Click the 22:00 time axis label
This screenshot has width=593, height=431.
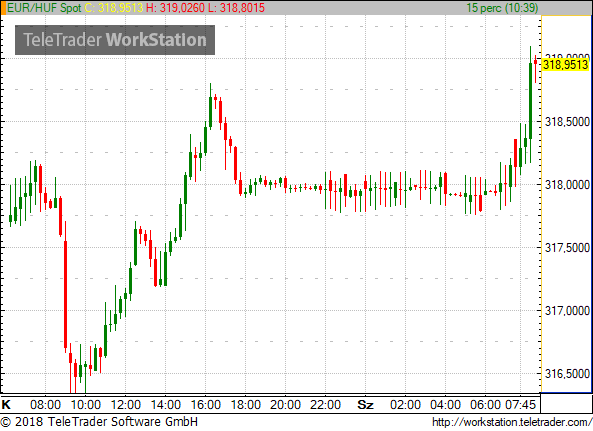point(325,405)
